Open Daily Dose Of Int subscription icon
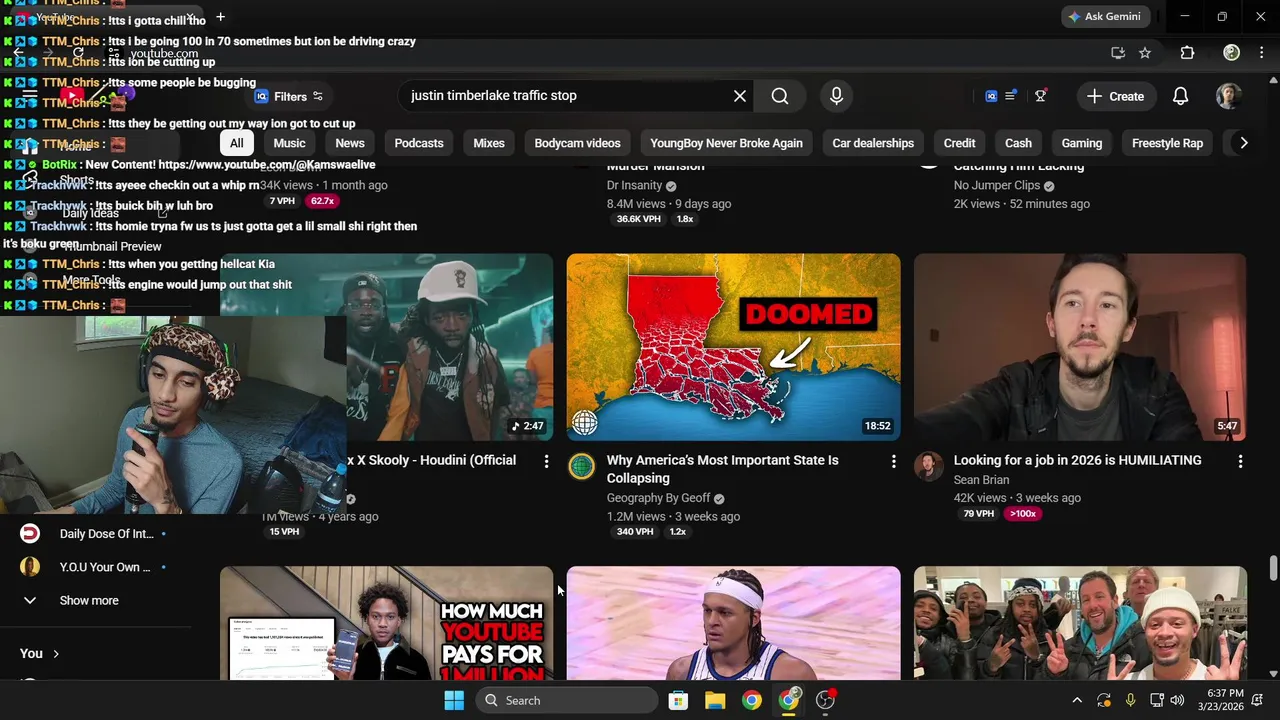The height and width of the screenshot is (720, 1280). tap(30, 534)
